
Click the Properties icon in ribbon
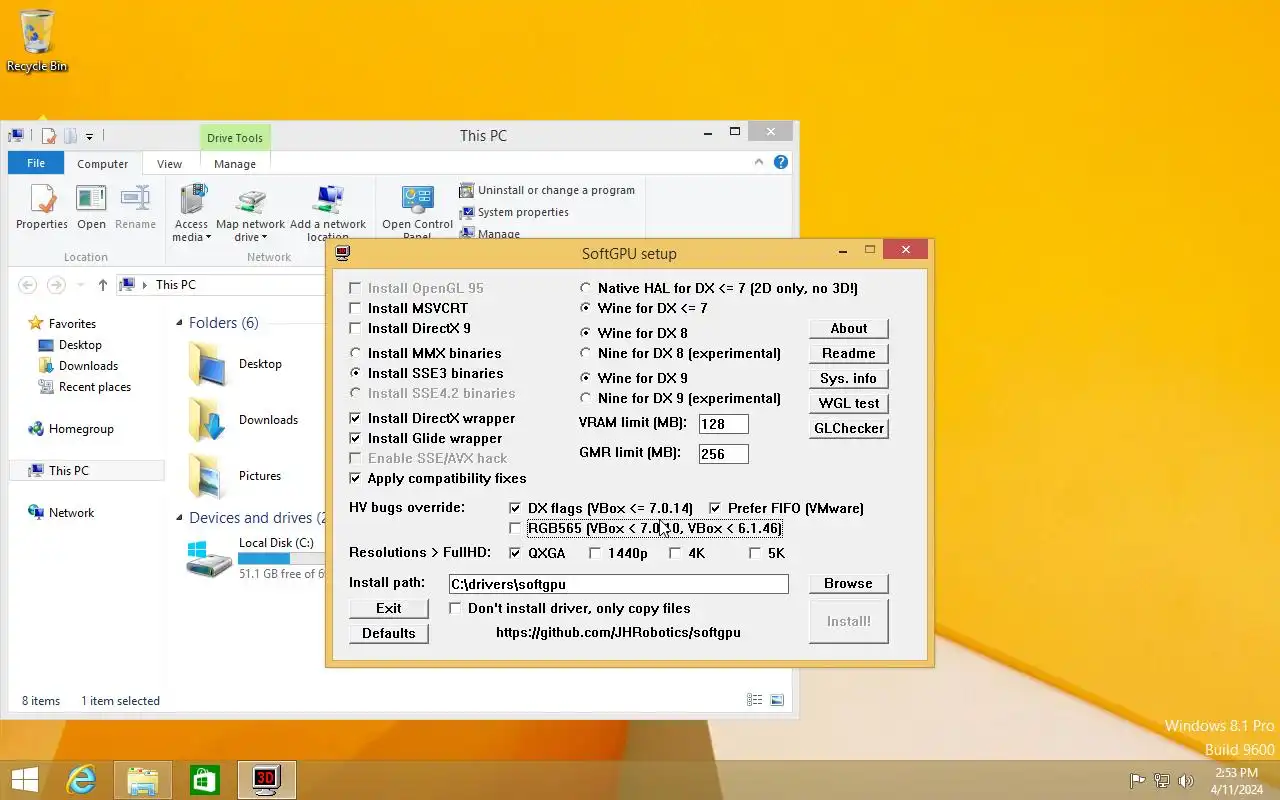click(x=42, y=207)
